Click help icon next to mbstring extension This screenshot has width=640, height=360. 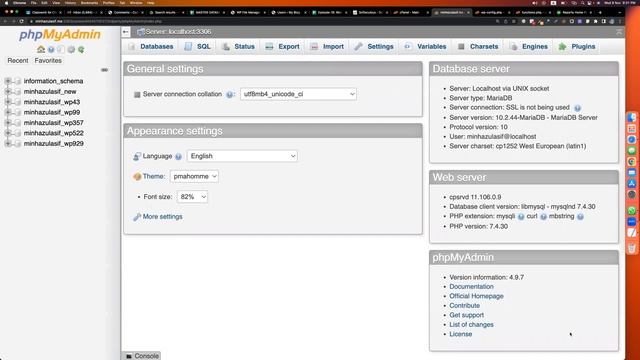pos(580,217)
